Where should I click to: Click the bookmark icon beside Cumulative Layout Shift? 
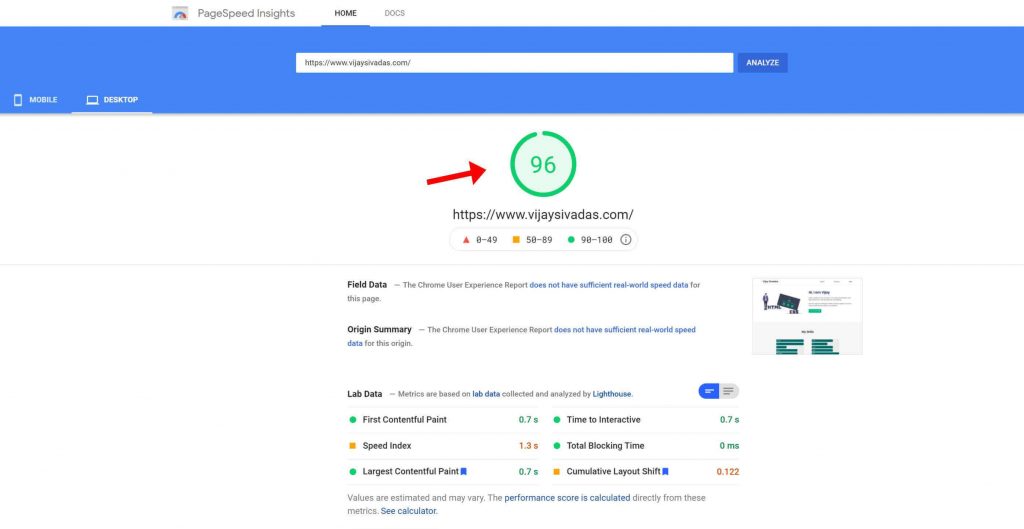(665, 472)
